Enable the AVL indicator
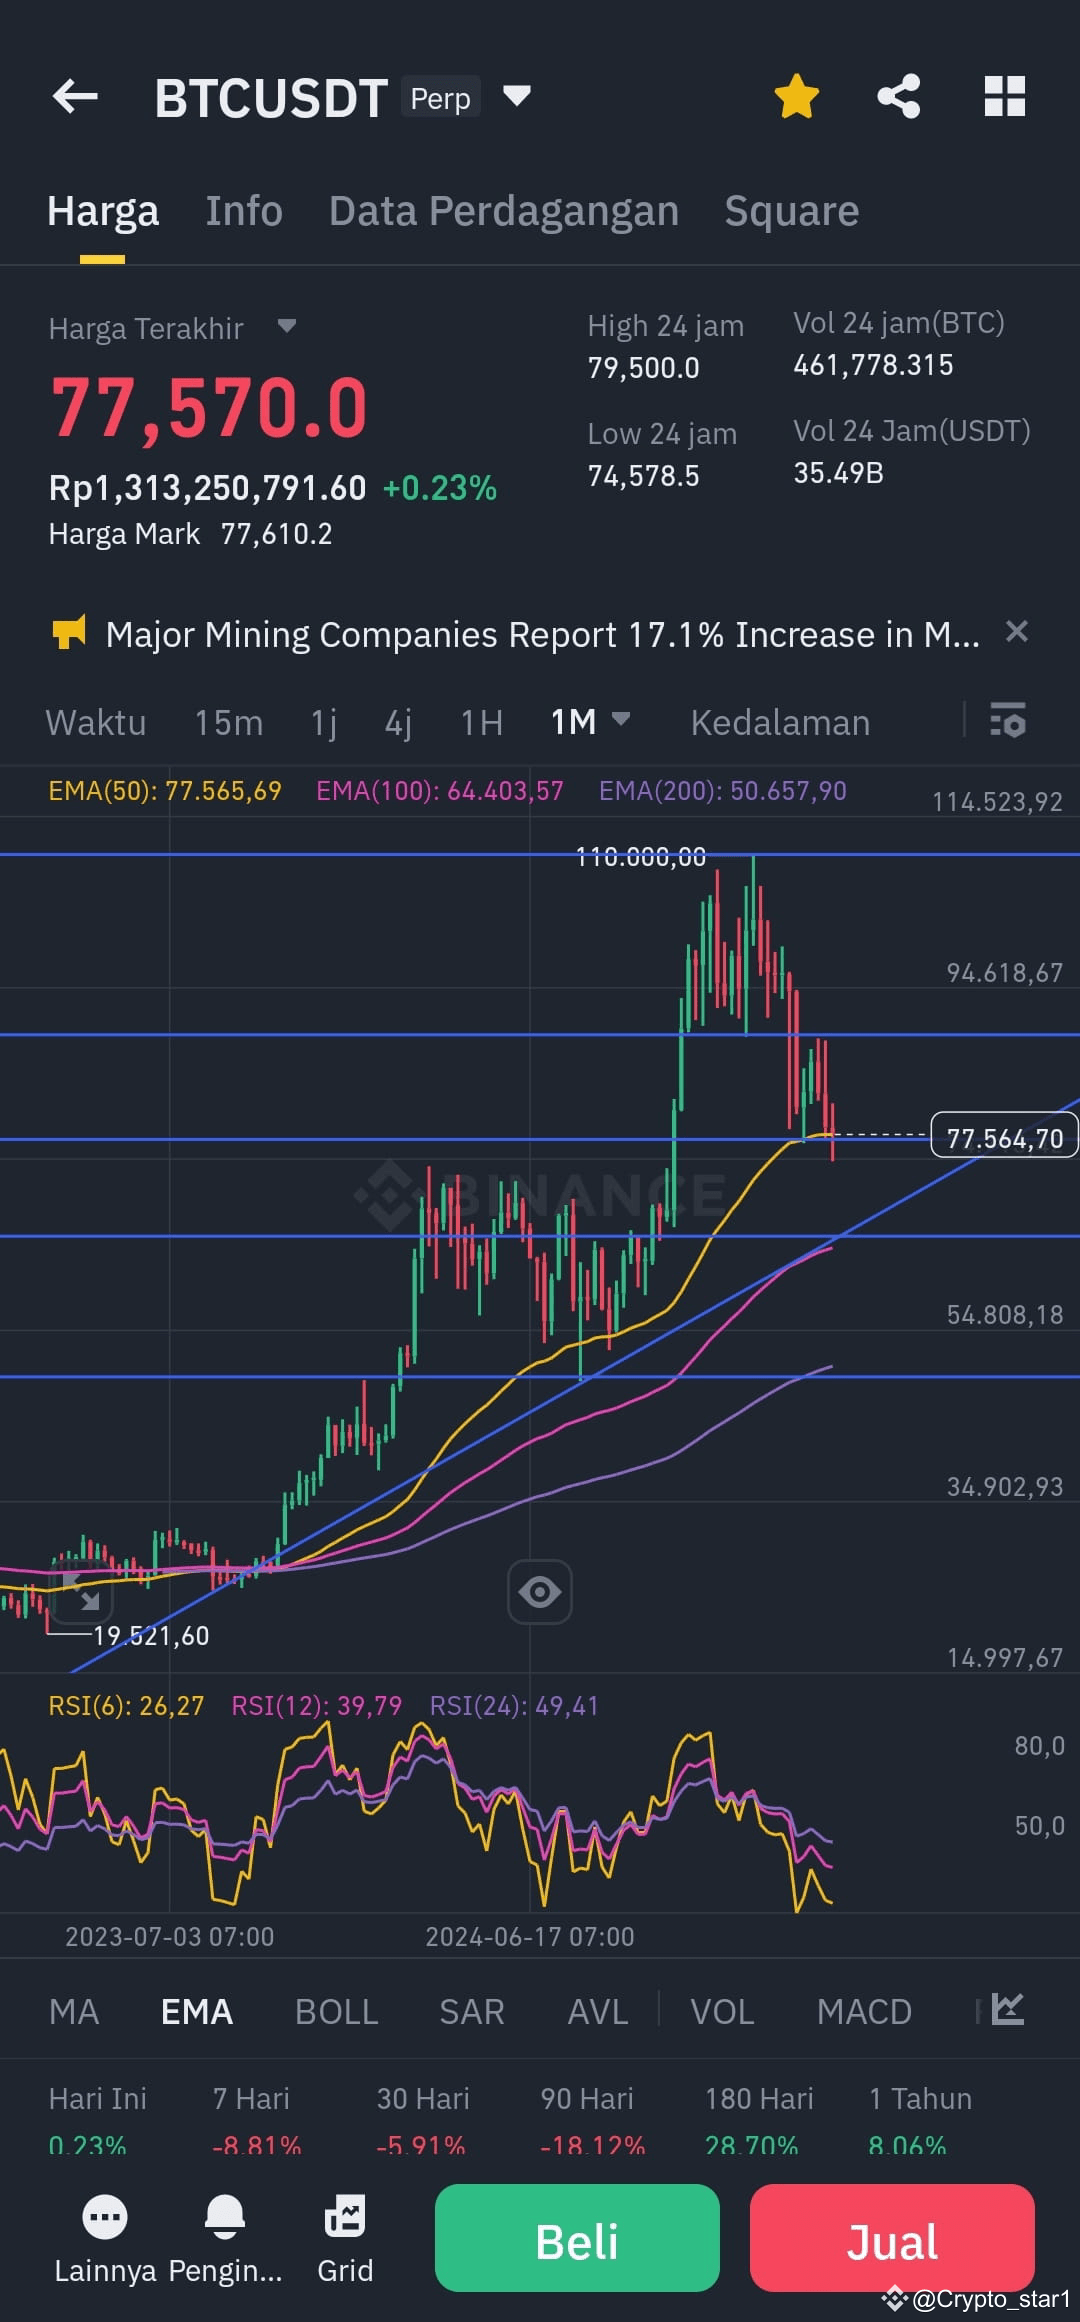The height and width of the screenshot is (2322, 1080). [x=598, y=2011]
